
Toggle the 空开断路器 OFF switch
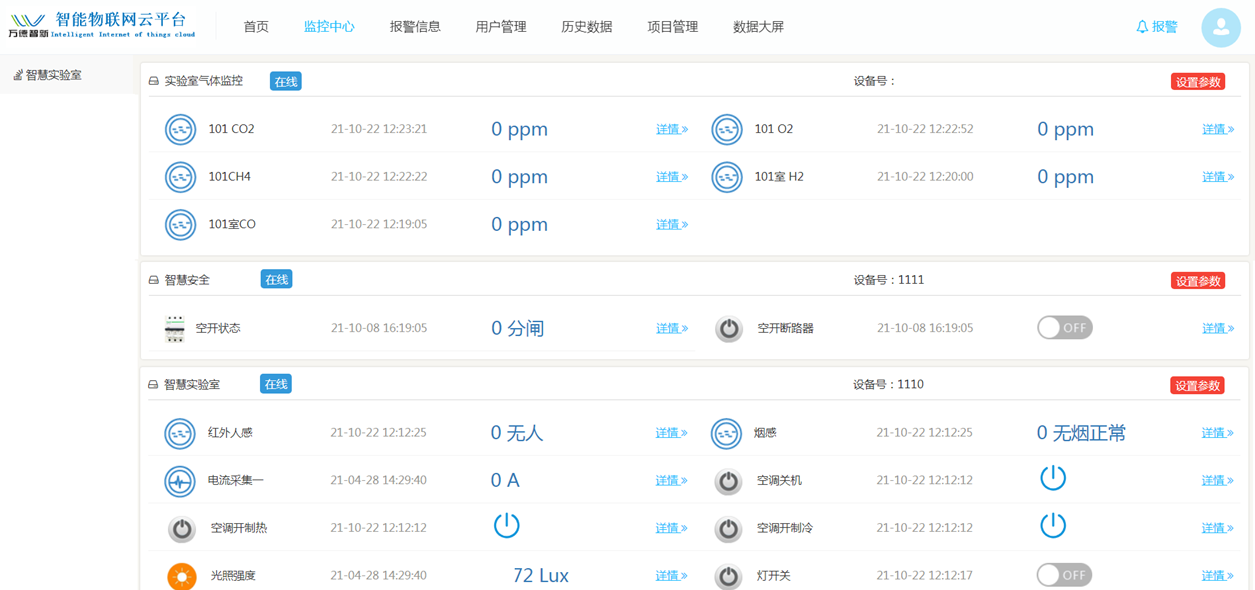pyautogui.click(x=1064, y=328)
